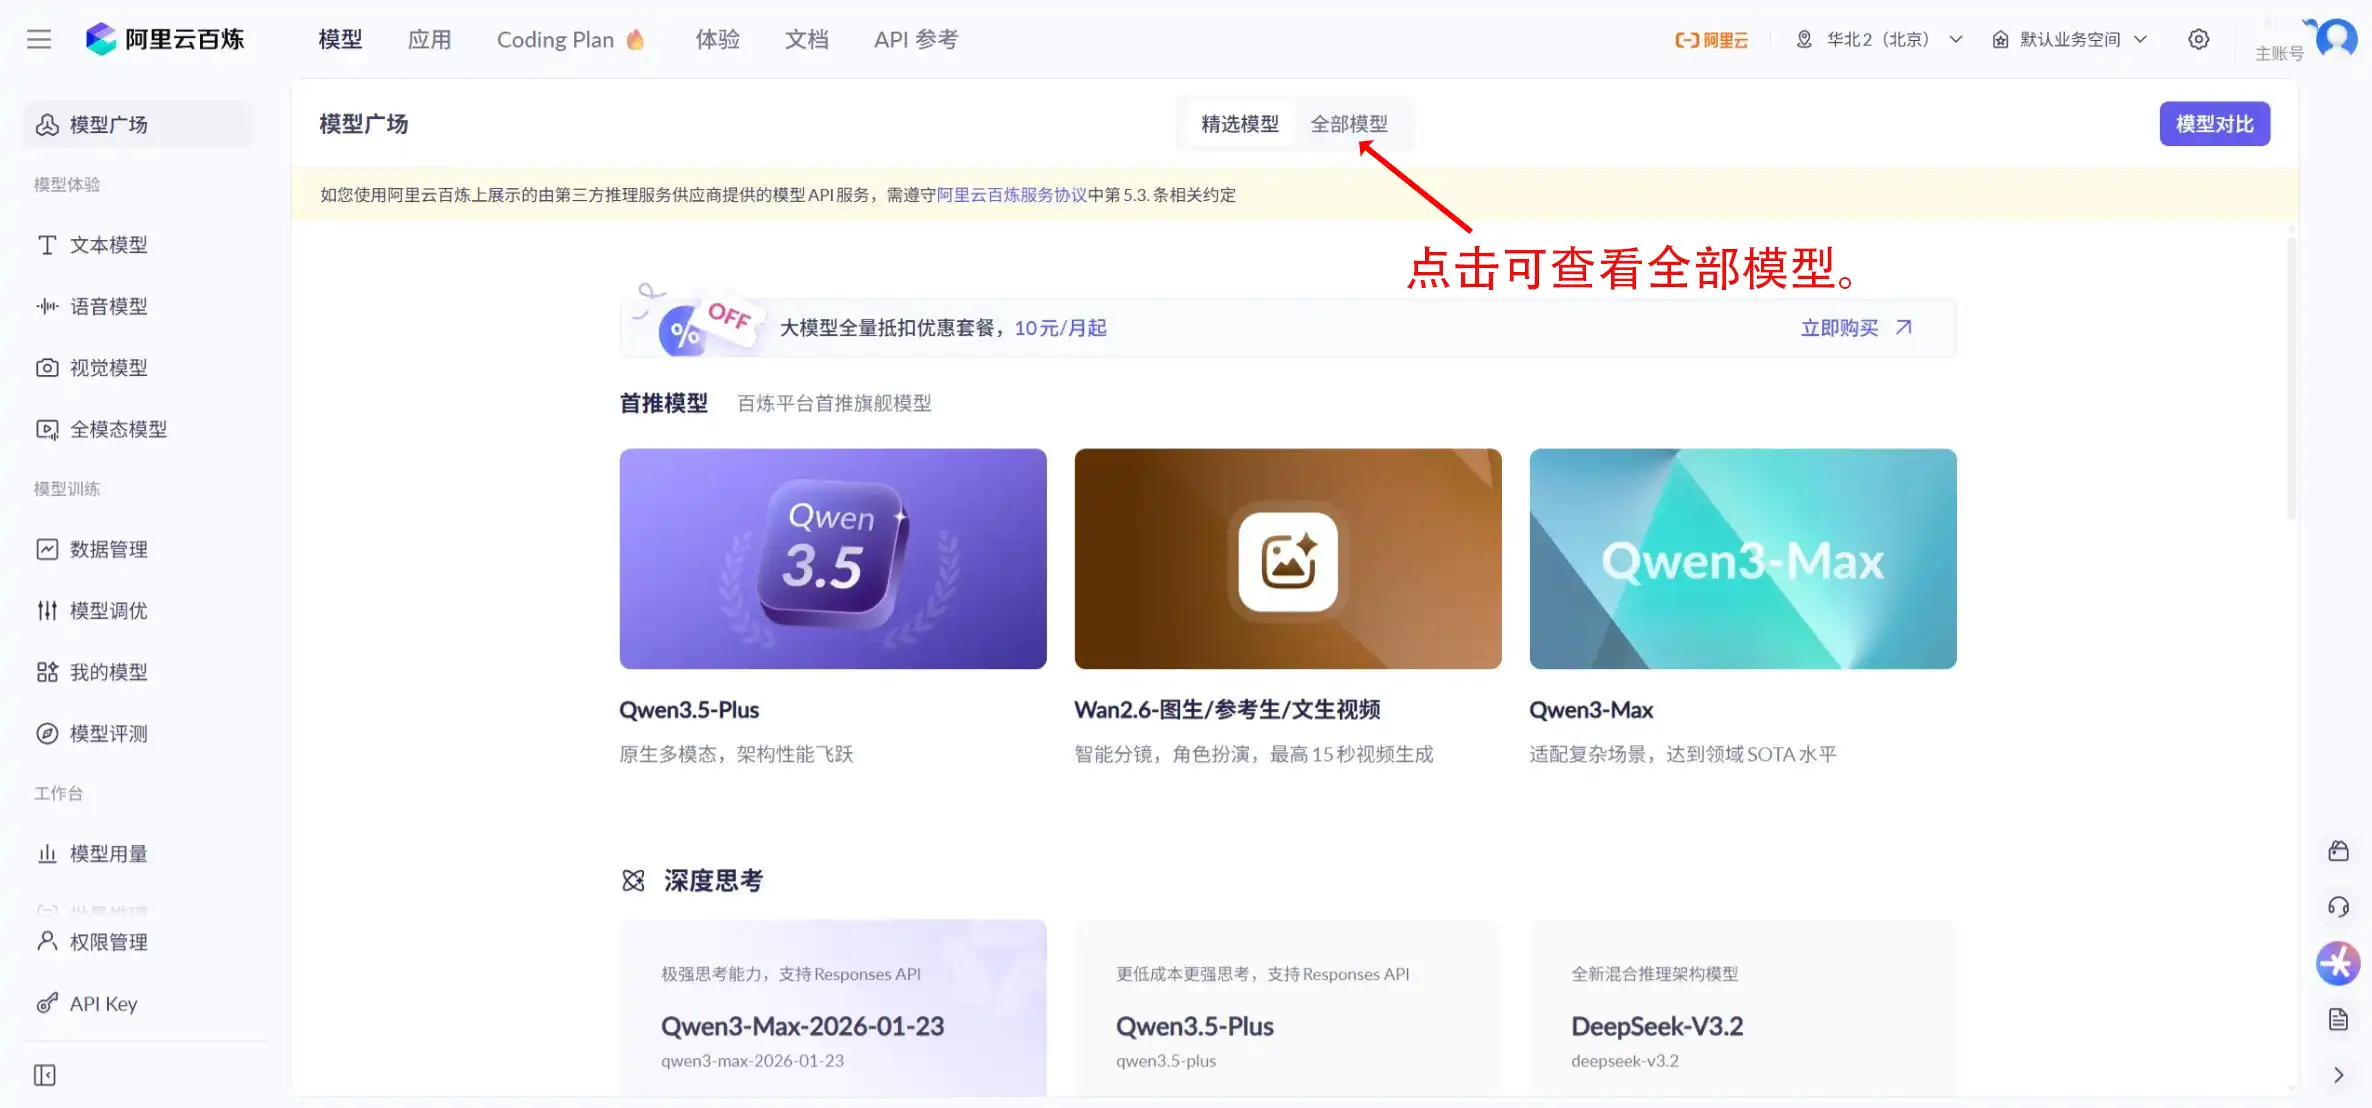Screen dimensions: 2372x1108
Task: Click the 首推模型 section heading
Action: (664, 403)
